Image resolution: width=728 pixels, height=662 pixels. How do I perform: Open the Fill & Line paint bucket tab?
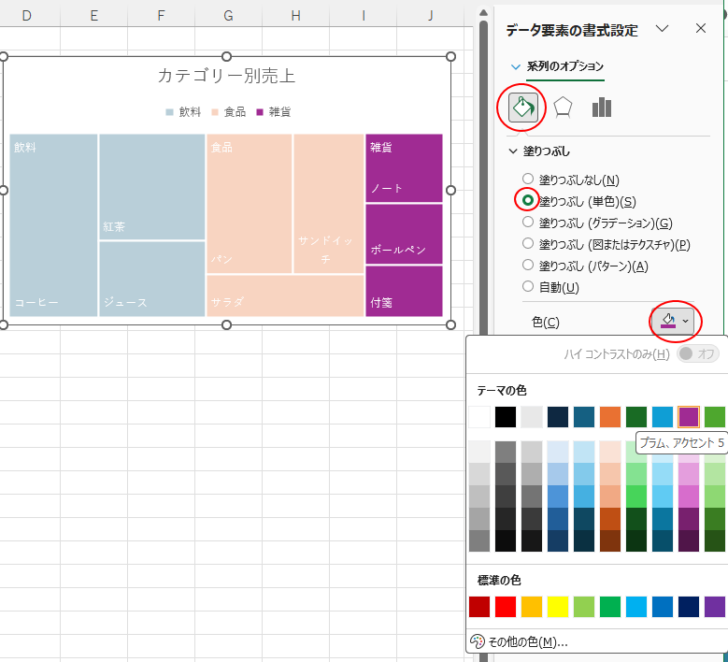523,108
